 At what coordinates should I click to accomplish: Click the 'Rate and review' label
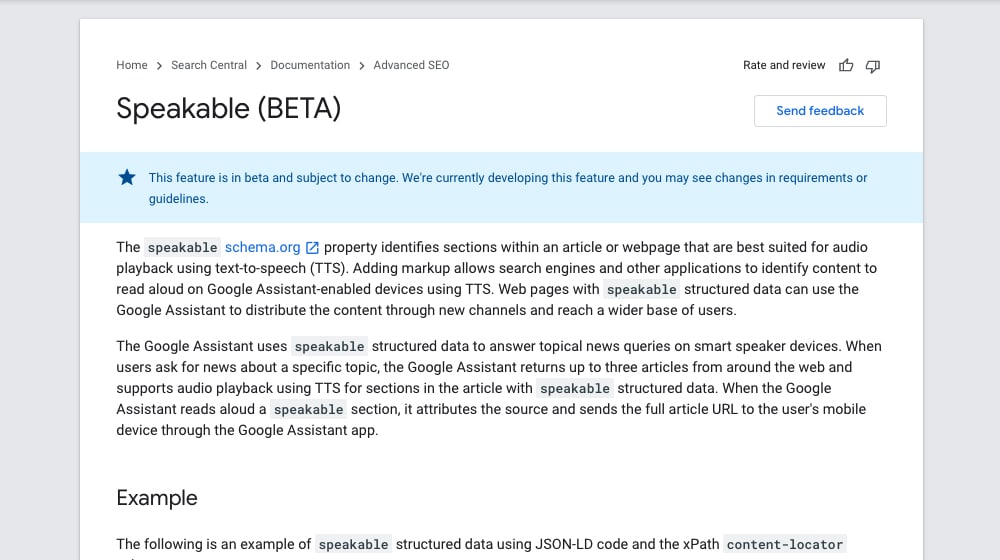(784, 65)
